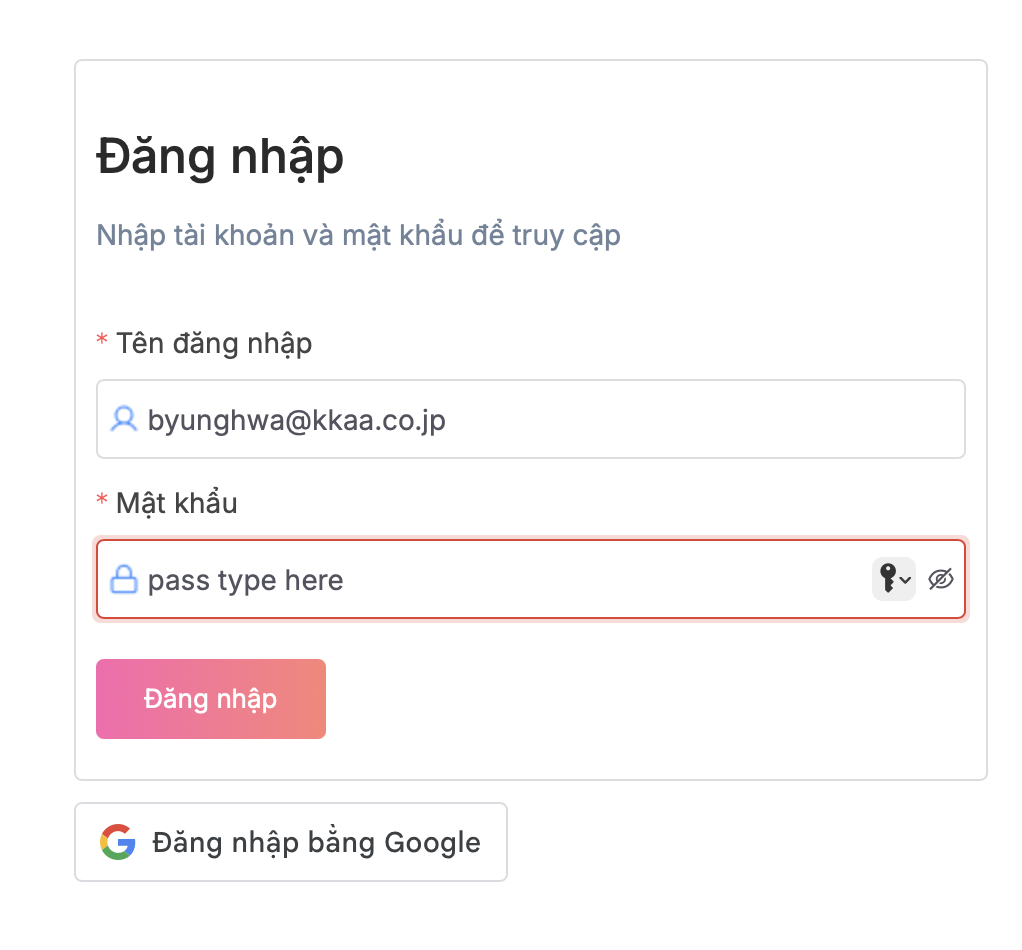
Task: Expand the saved passwords suggestion dropdown
Action: pos(905,581)
